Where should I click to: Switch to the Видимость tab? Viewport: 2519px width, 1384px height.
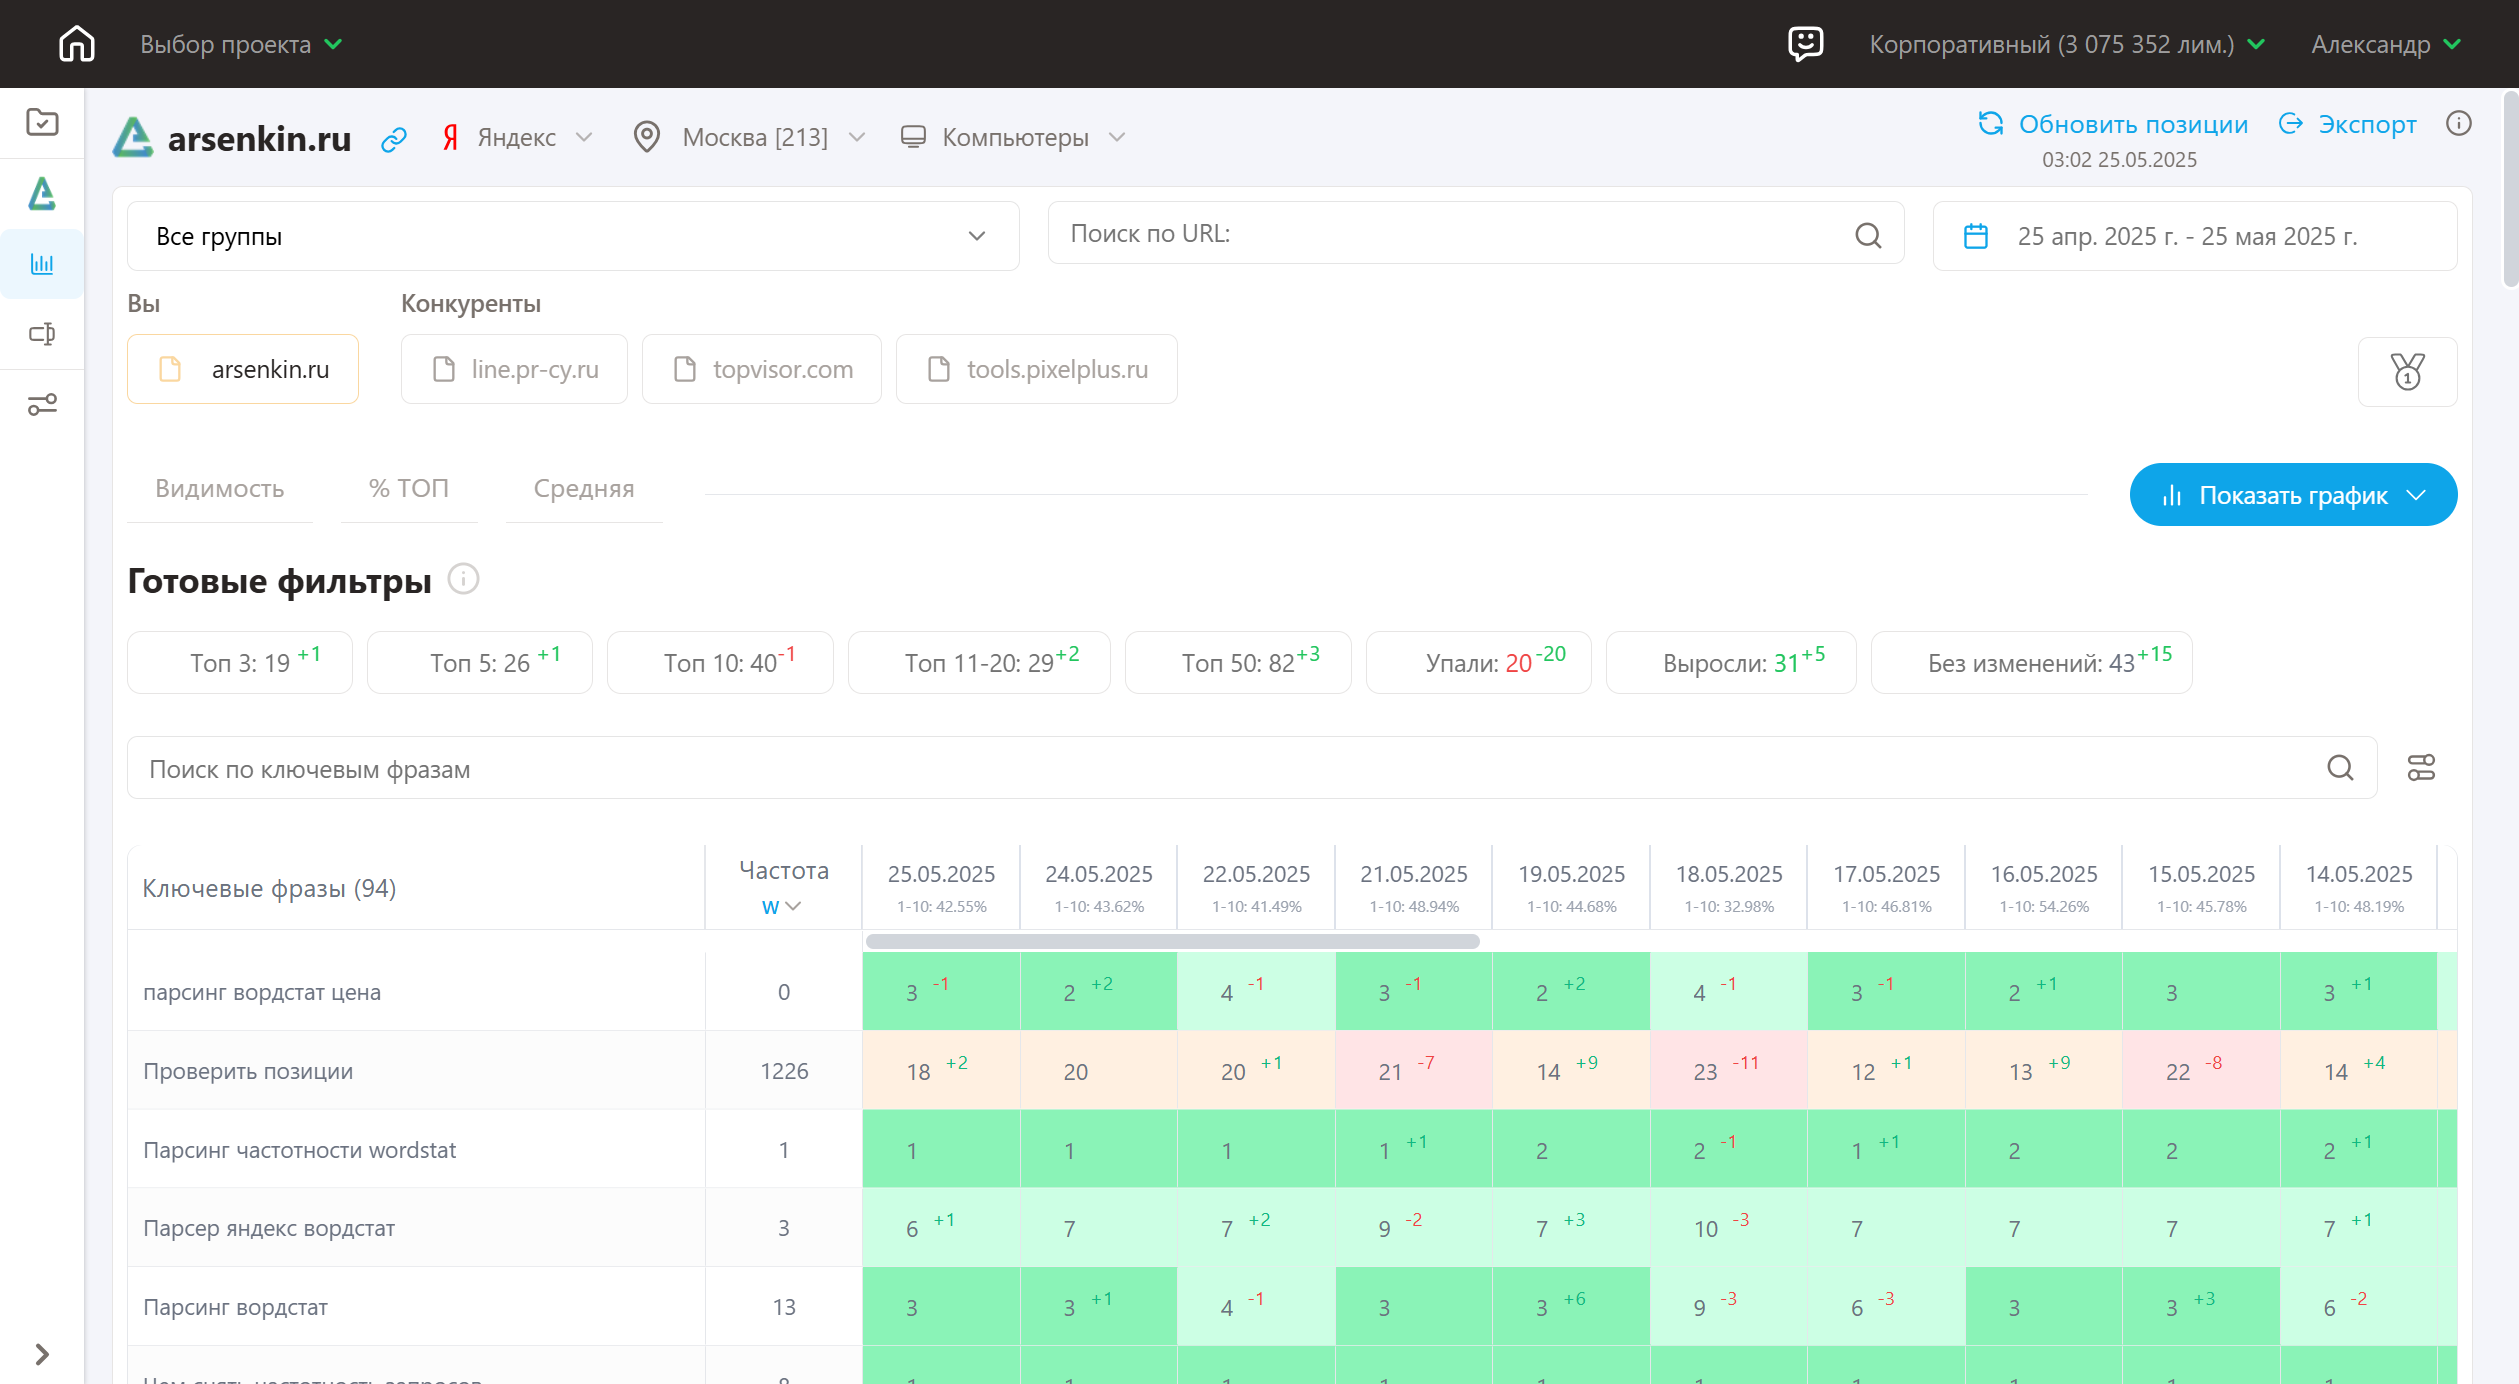click(219, 489)
